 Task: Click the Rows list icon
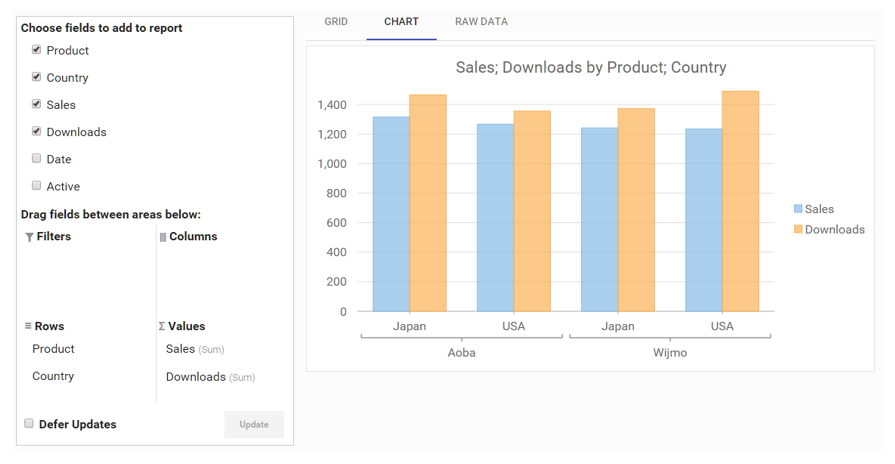pyautogui.click(x=27, y=326)
